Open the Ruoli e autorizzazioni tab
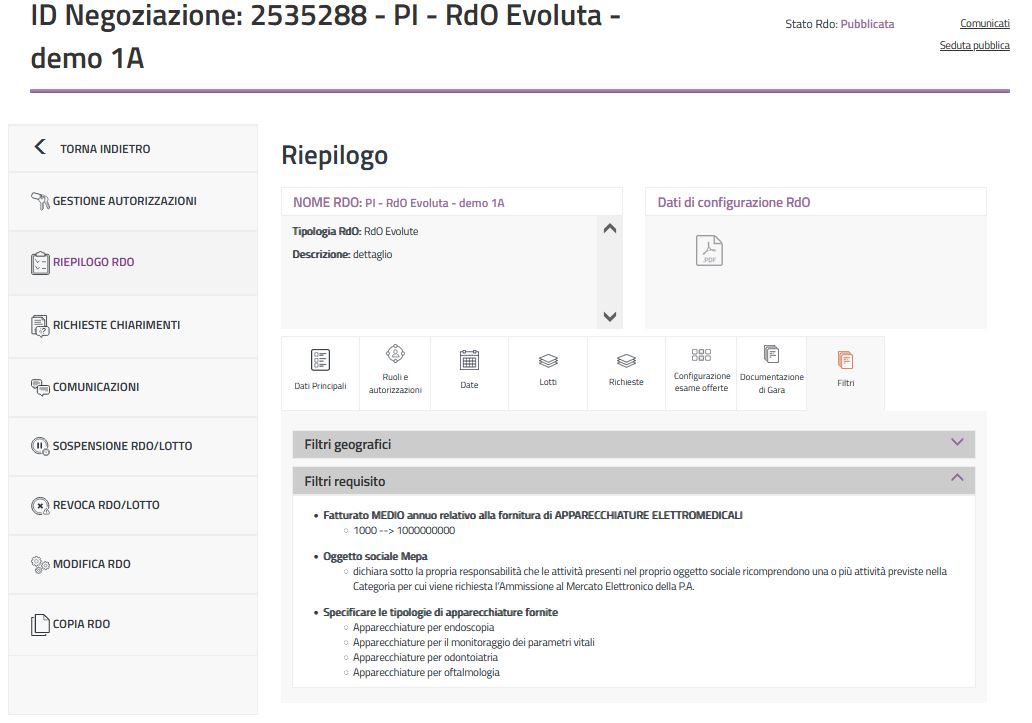 click(x=395, y=371)
